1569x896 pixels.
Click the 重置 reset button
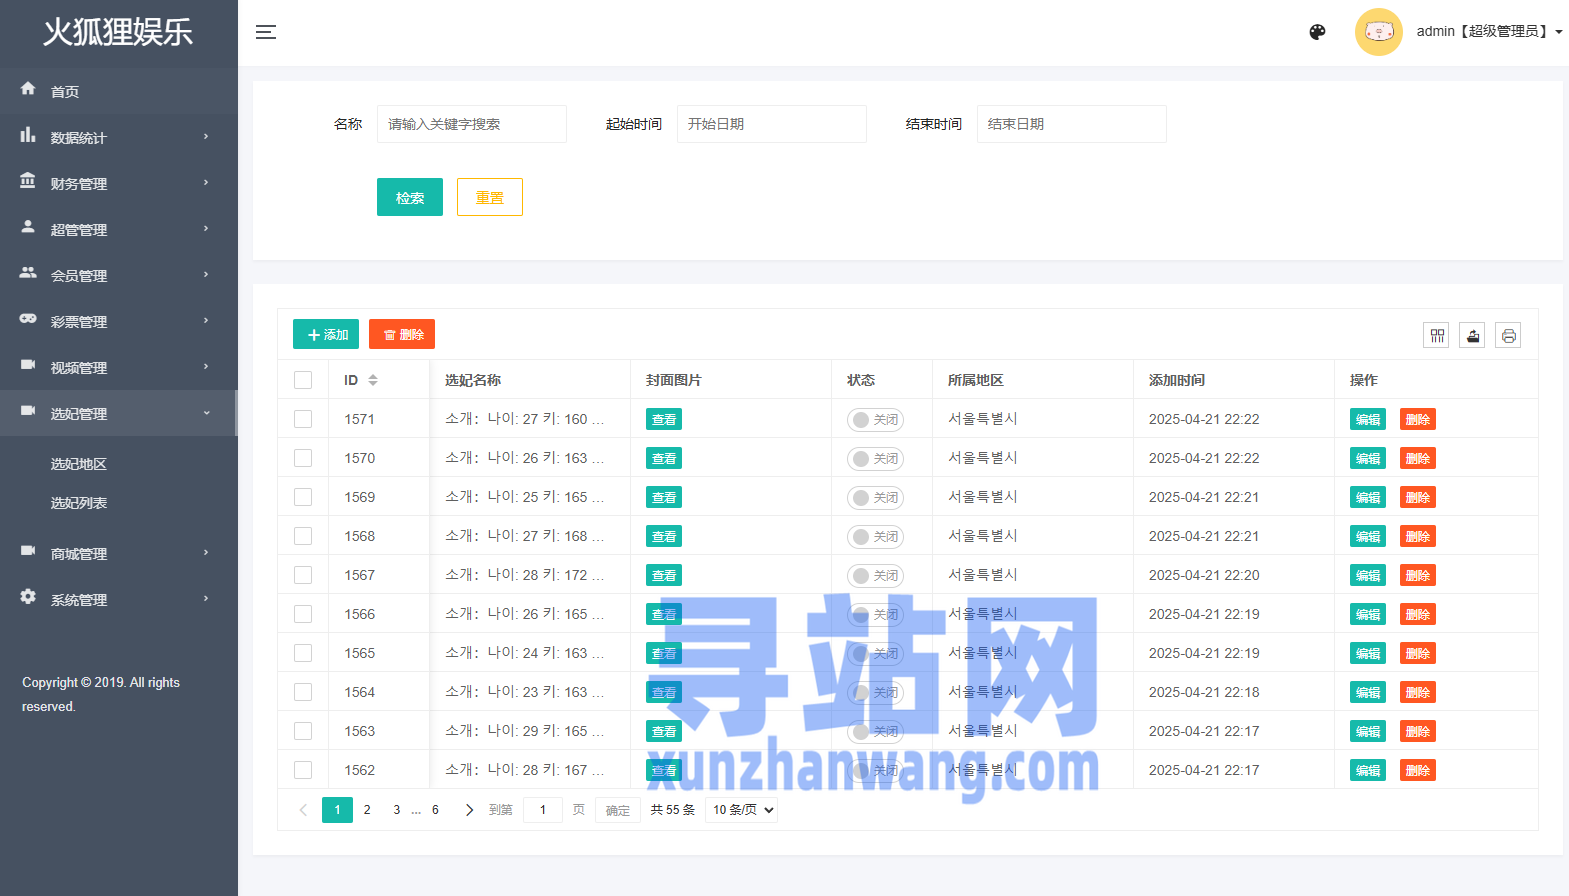(x=490, y=197)
